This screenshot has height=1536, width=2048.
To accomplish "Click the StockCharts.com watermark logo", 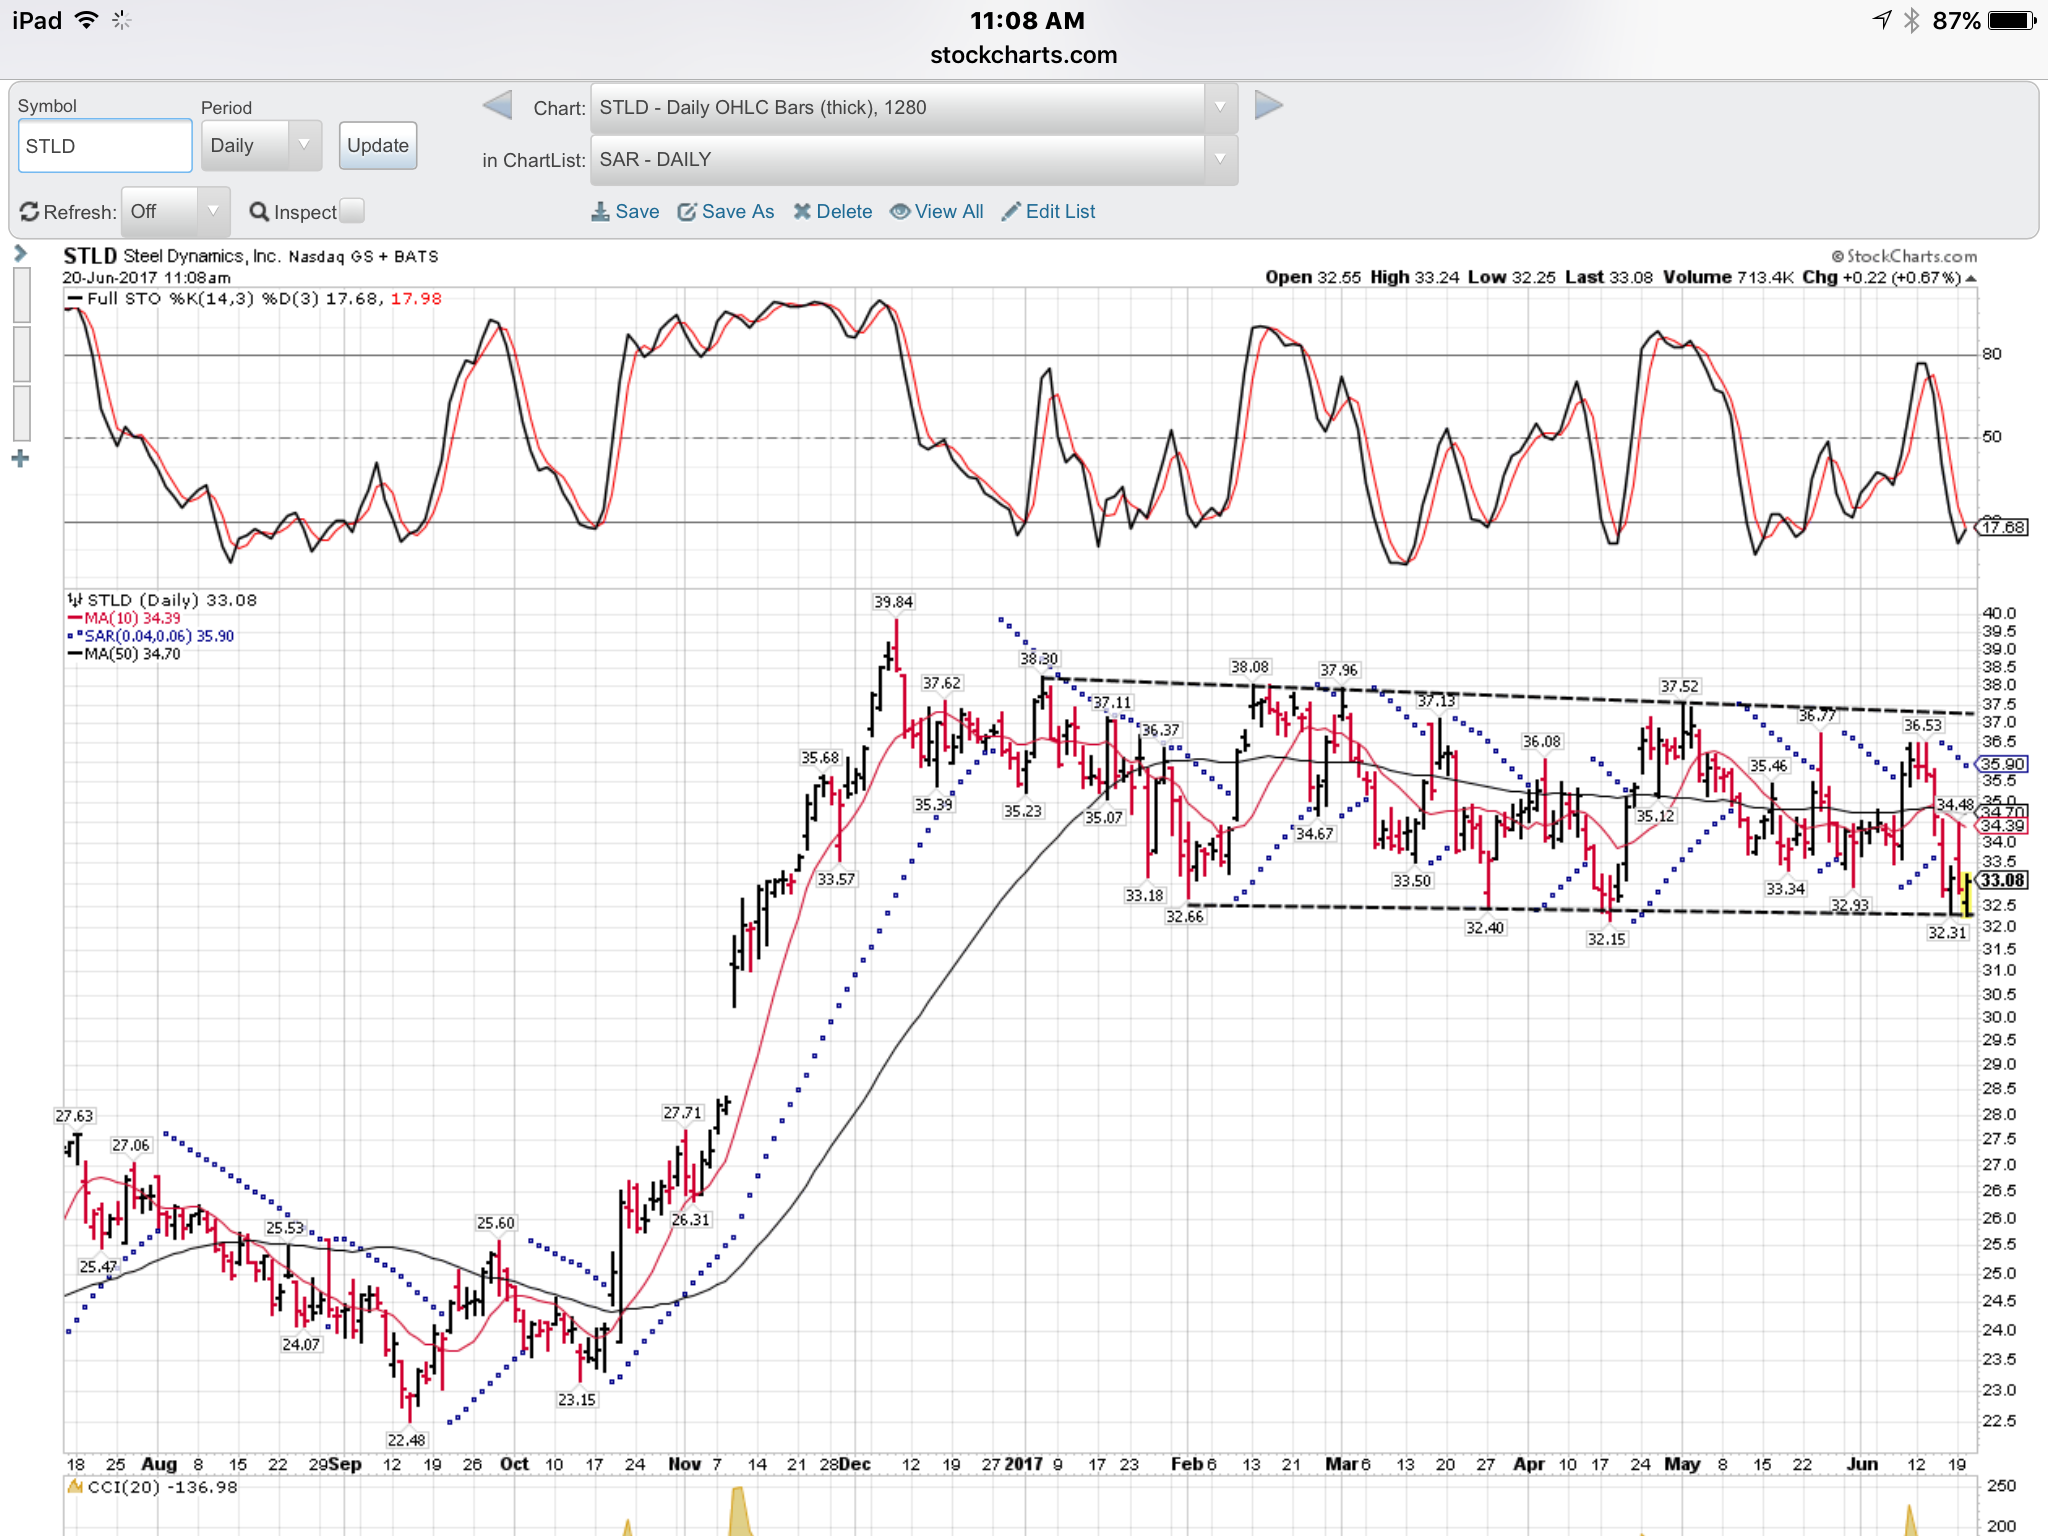I will (x=1904, y=256).
